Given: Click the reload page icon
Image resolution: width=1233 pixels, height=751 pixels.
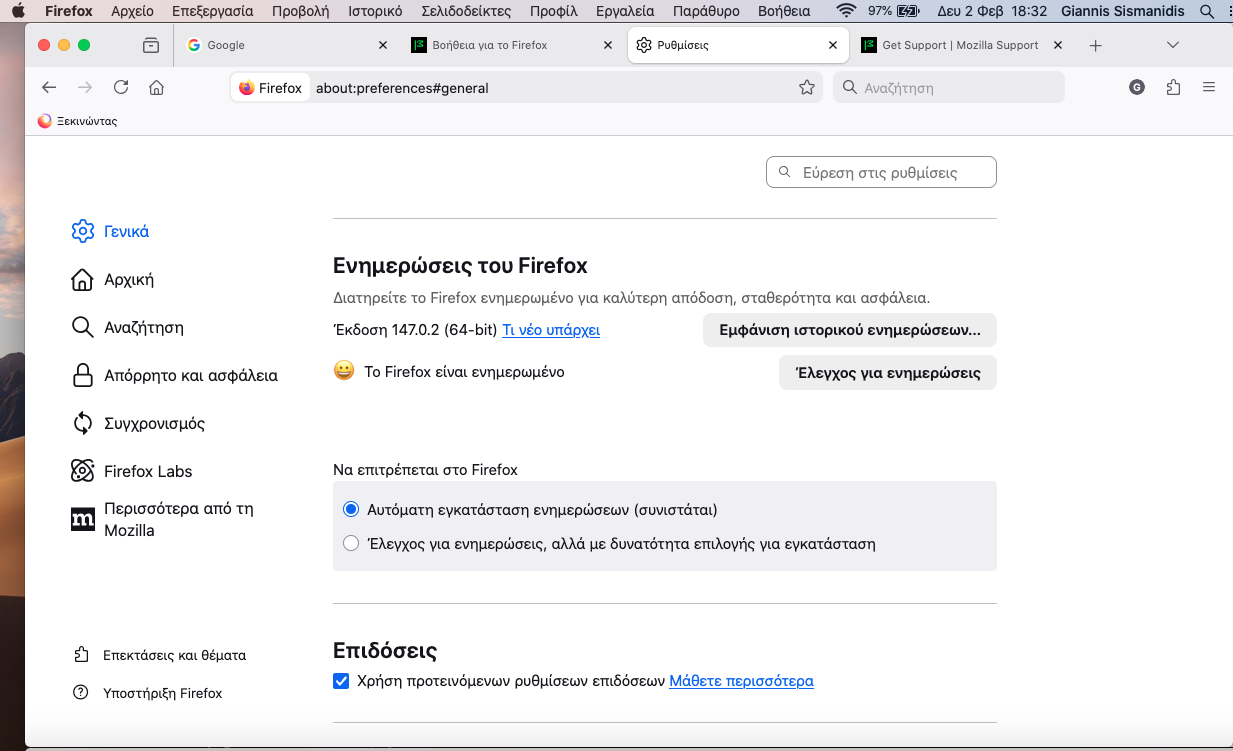Looking at the screenshot, I should [x=121, y=87].
